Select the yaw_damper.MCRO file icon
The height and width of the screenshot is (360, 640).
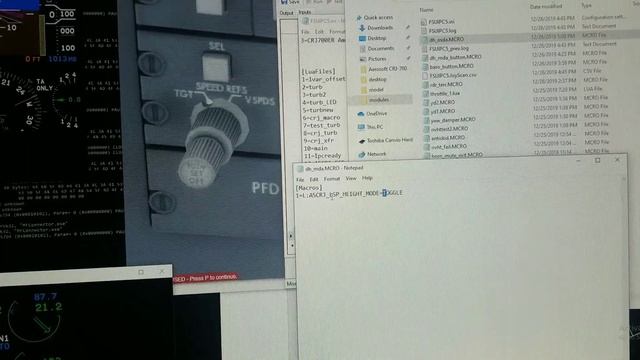(x=426, y=120)
